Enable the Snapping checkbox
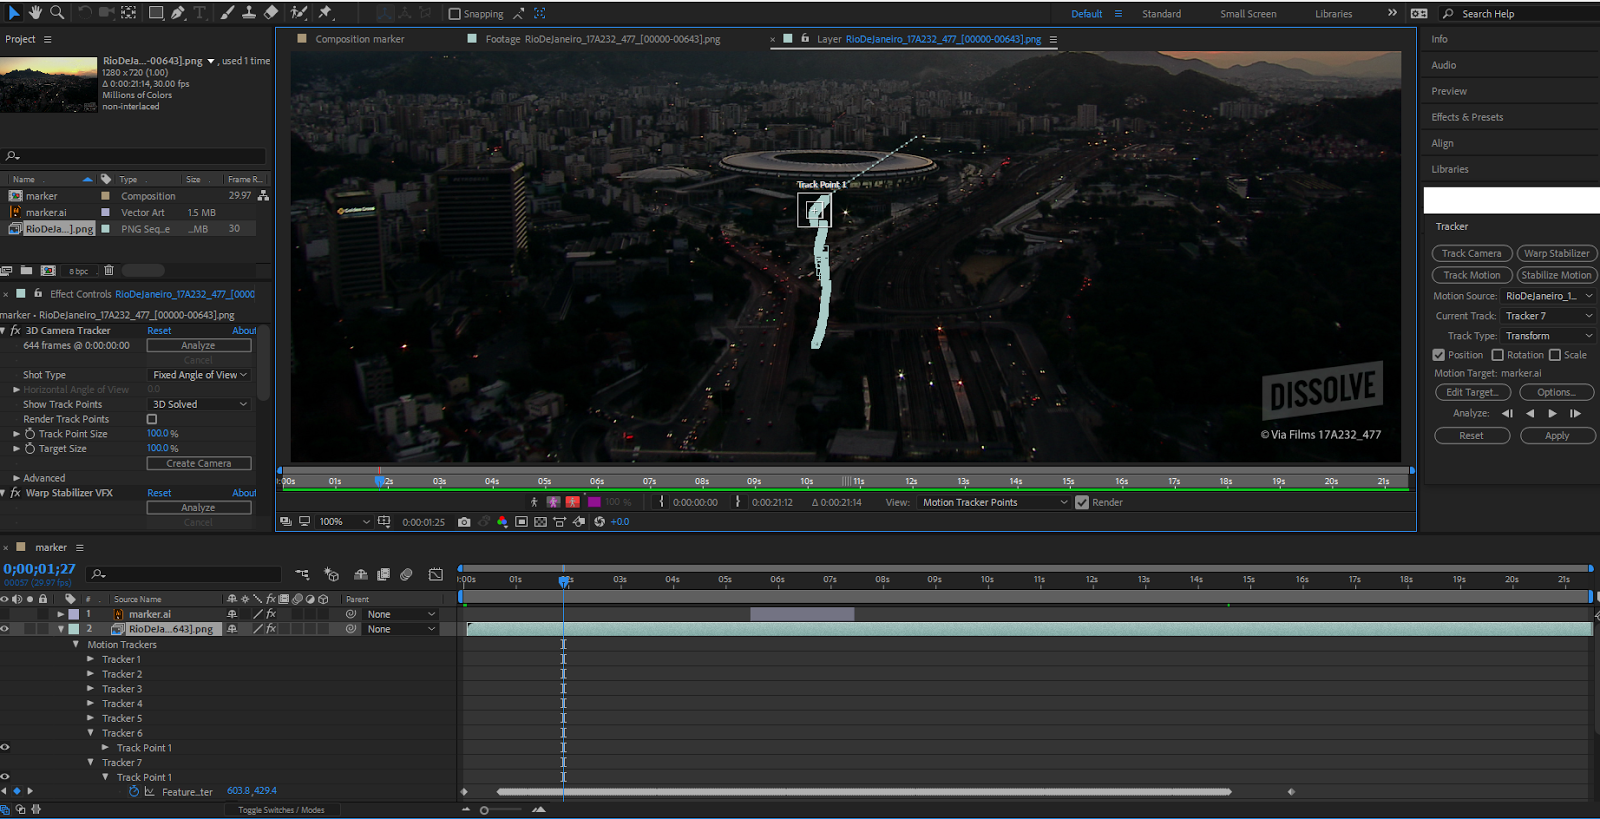The image size is (1600, 819). [x=455, y=14]
